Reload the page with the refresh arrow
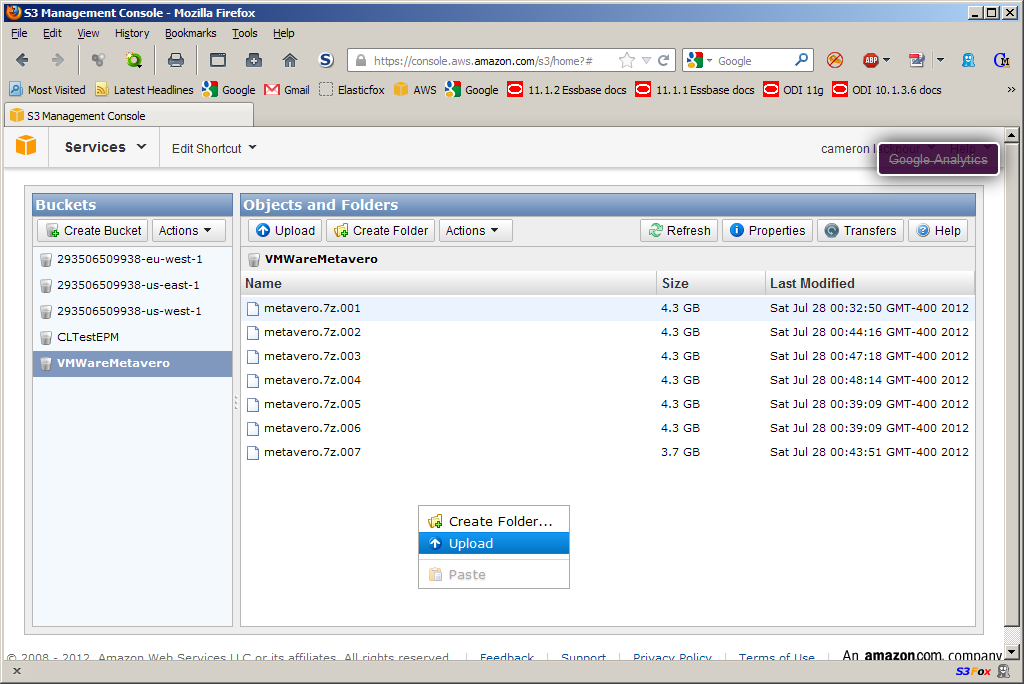Viewport: 1024px width, 684px height. (x=664, y=60)
